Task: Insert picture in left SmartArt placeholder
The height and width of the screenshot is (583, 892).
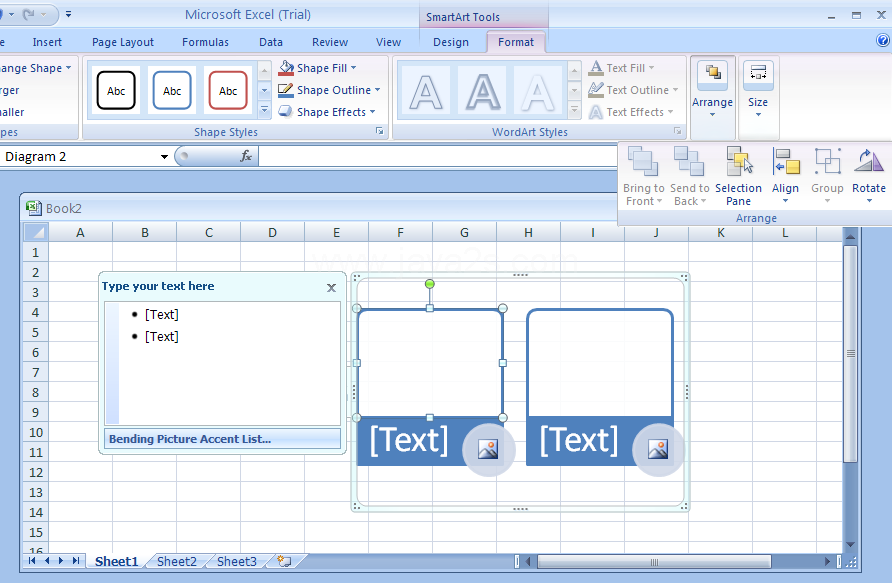Action: pos(488,450)
